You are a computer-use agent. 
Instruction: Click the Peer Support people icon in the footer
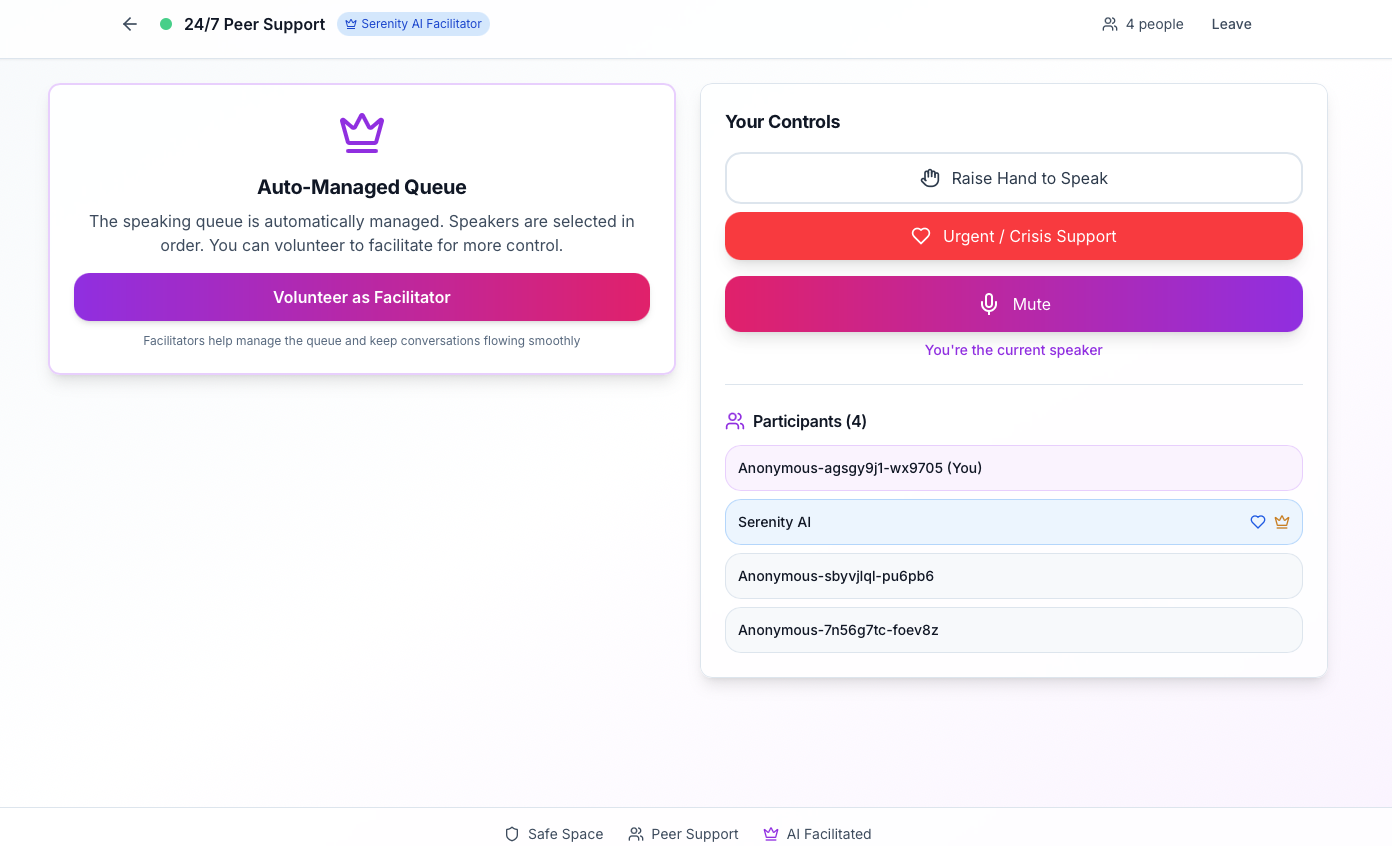pos(635,833)
